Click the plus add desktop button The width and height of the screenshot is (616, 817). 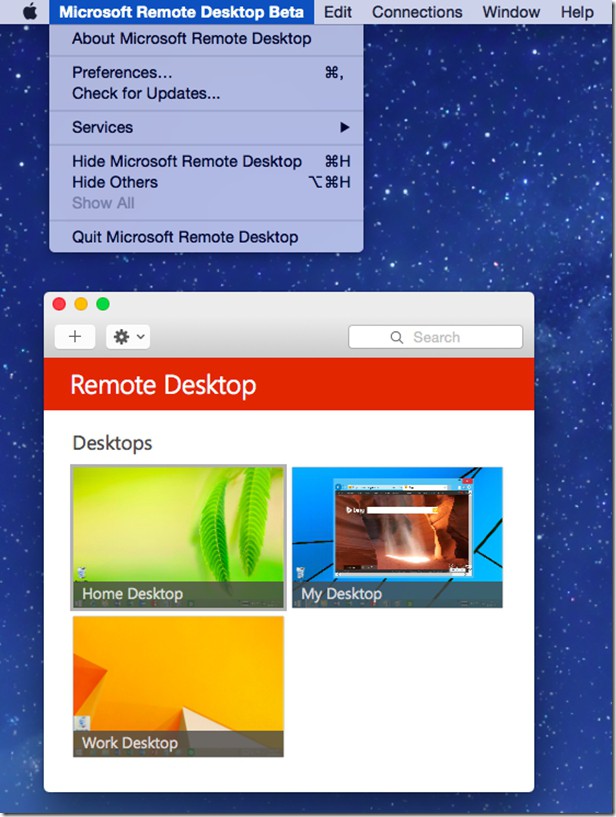click(x=75, y=337)
